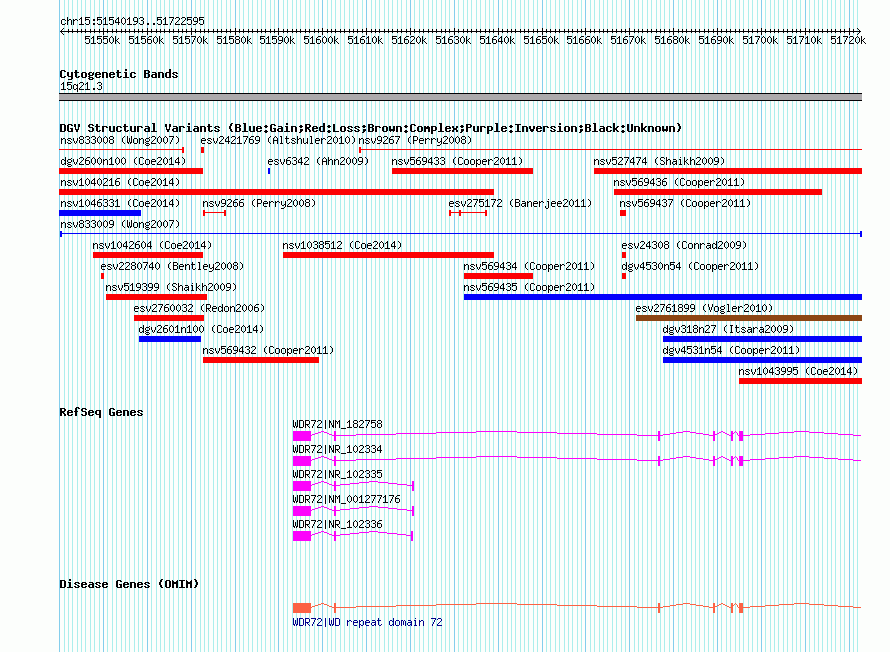Click the nsv519399 (Shaikh2009) label
This screenshot has width=890, height=652.
pyautogui.click(x=171, y=287)
